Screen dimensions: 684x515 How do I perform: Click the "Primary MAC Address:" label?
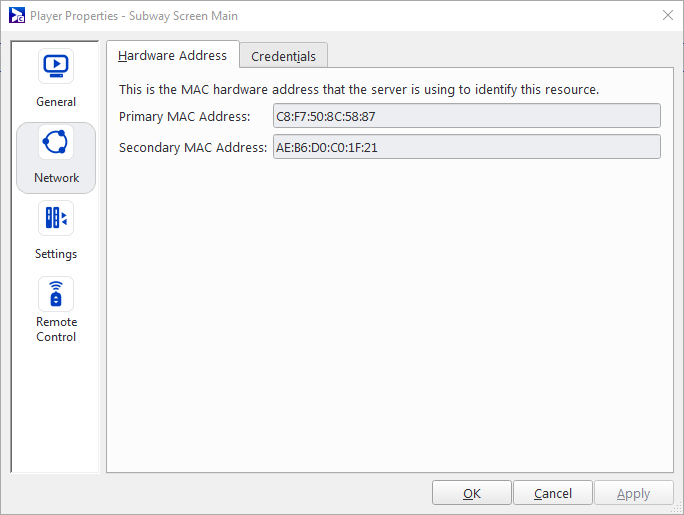click(x=185, y=117)
